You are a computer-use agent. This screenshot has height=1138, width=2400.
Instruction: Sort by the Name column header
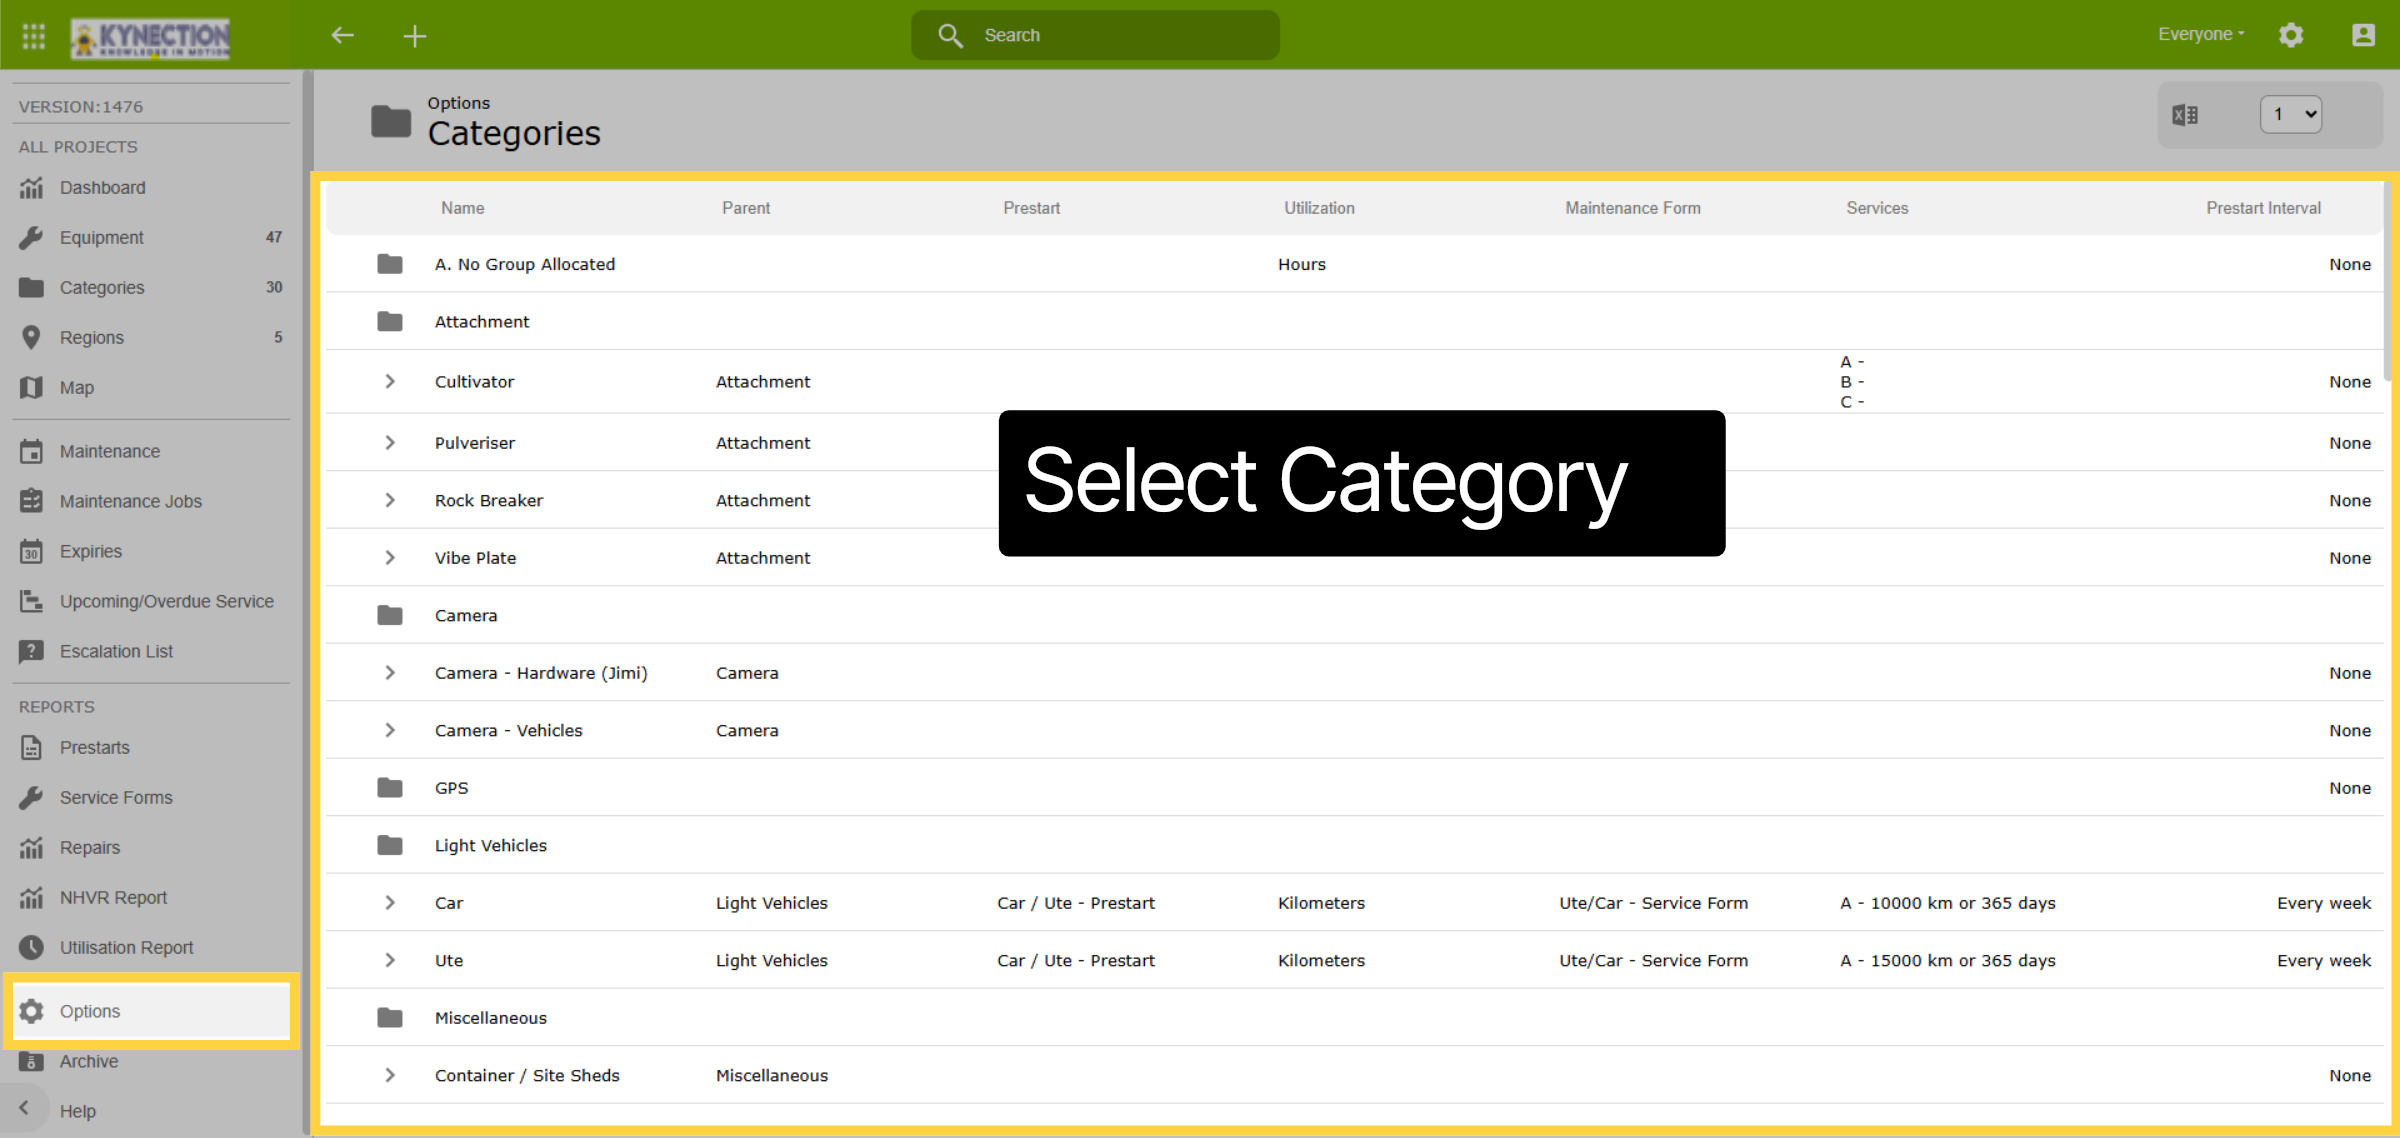click(463, 208)
